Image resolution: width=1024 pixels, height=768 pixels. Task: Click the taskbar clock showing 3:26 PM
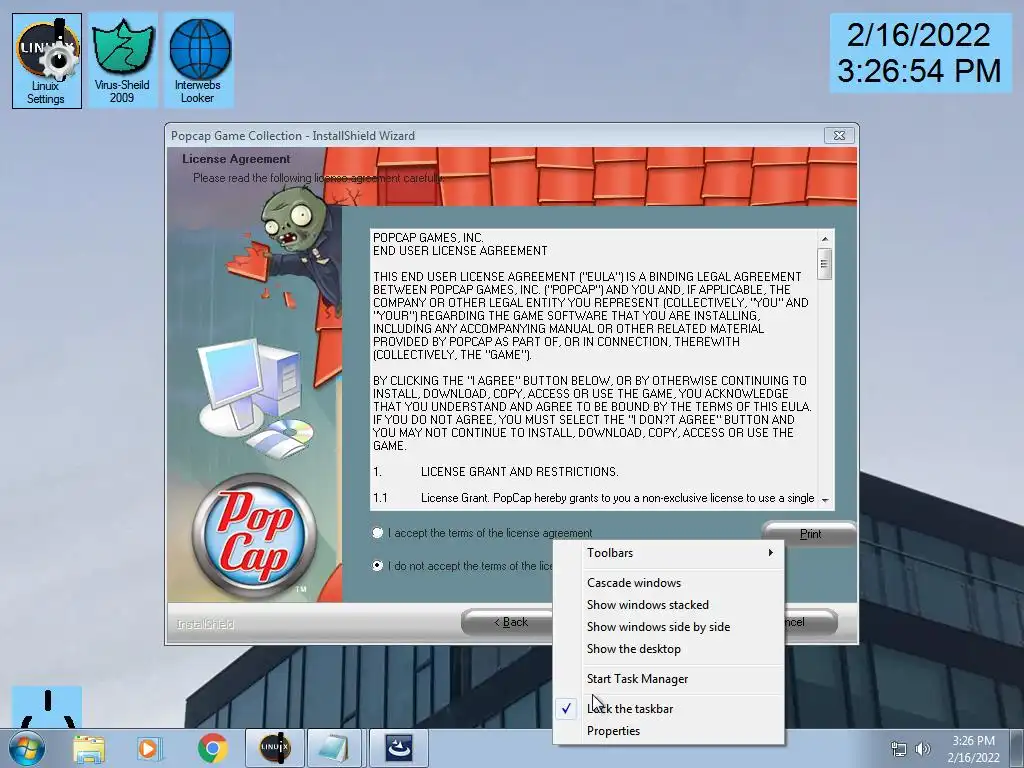(973, 749)
